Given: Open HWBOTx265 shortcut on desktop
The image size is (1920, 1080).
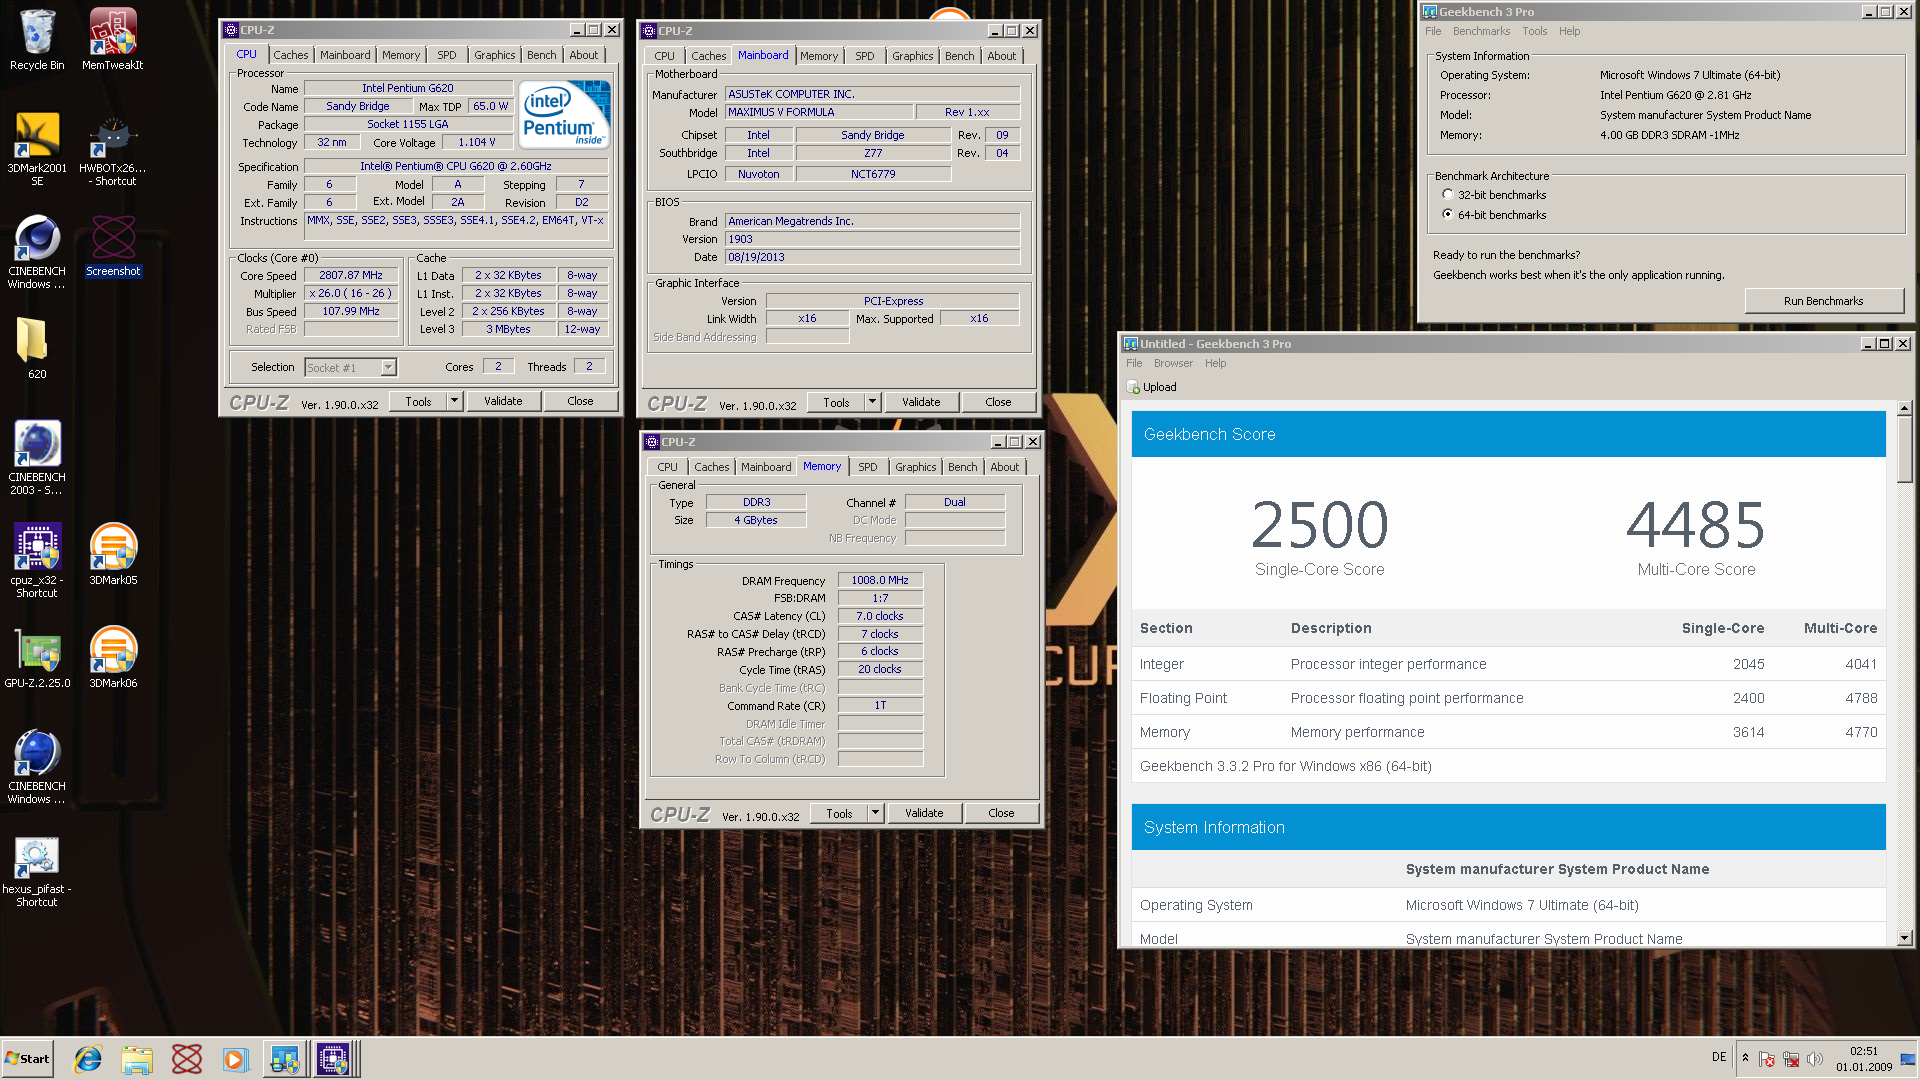Looking at the screenshot, I should (x=113, y=148).
